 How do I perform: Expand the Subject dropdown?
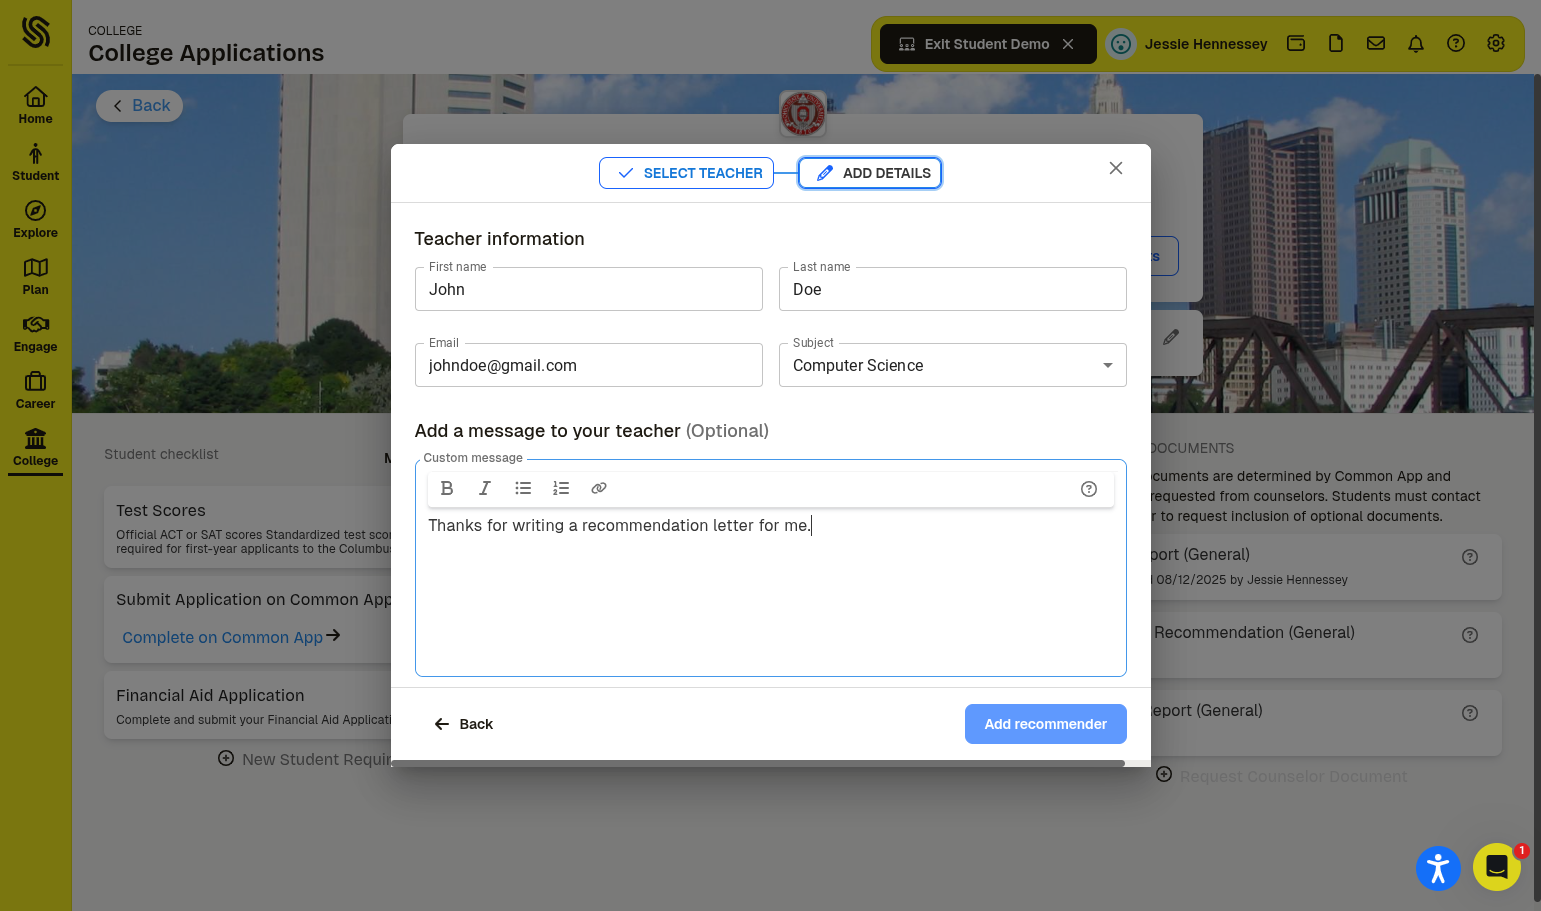click(x=952, y=365)
